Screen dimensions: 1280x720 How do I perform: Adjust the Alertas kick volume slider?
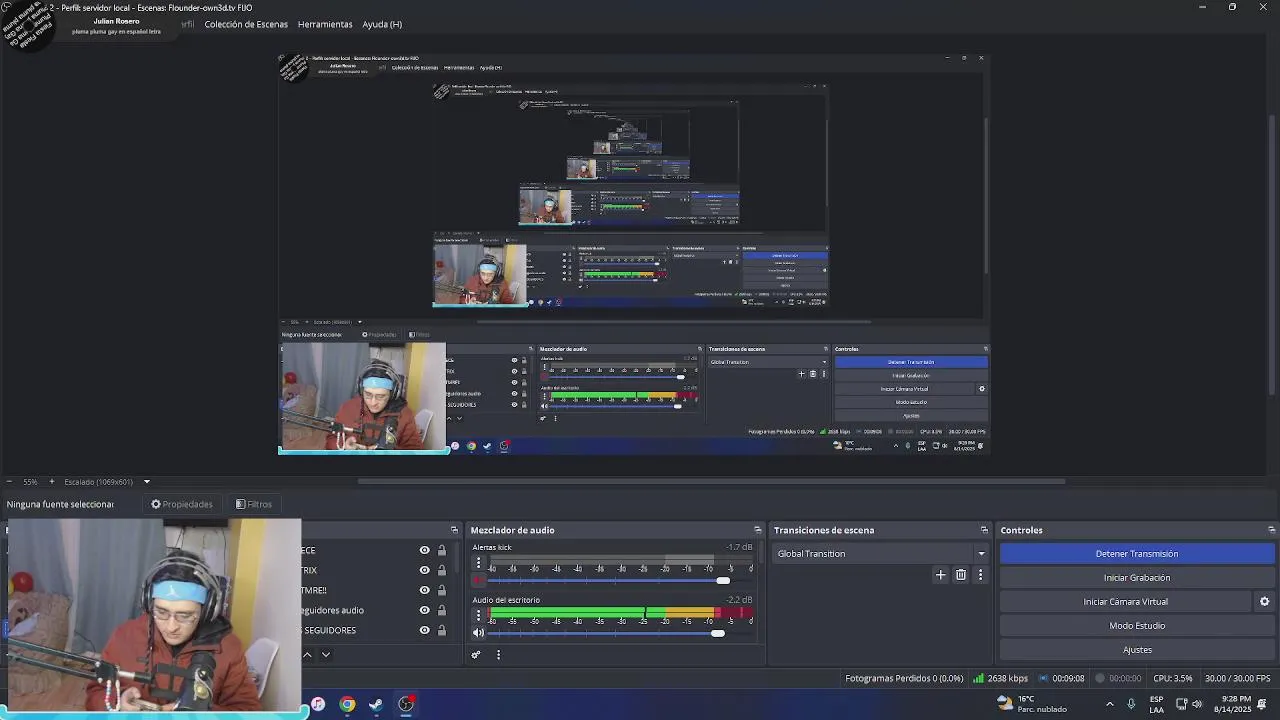(x=723, y=580)
